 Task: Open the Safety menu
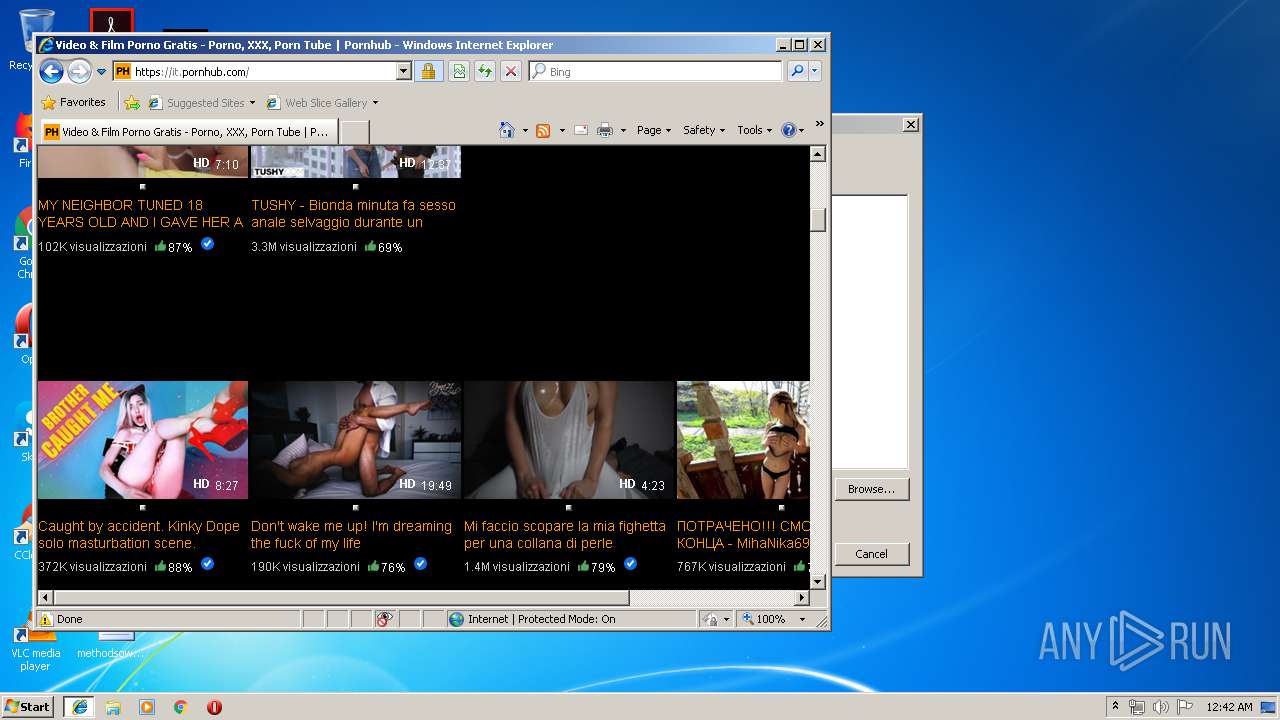[x=704, y=130]
